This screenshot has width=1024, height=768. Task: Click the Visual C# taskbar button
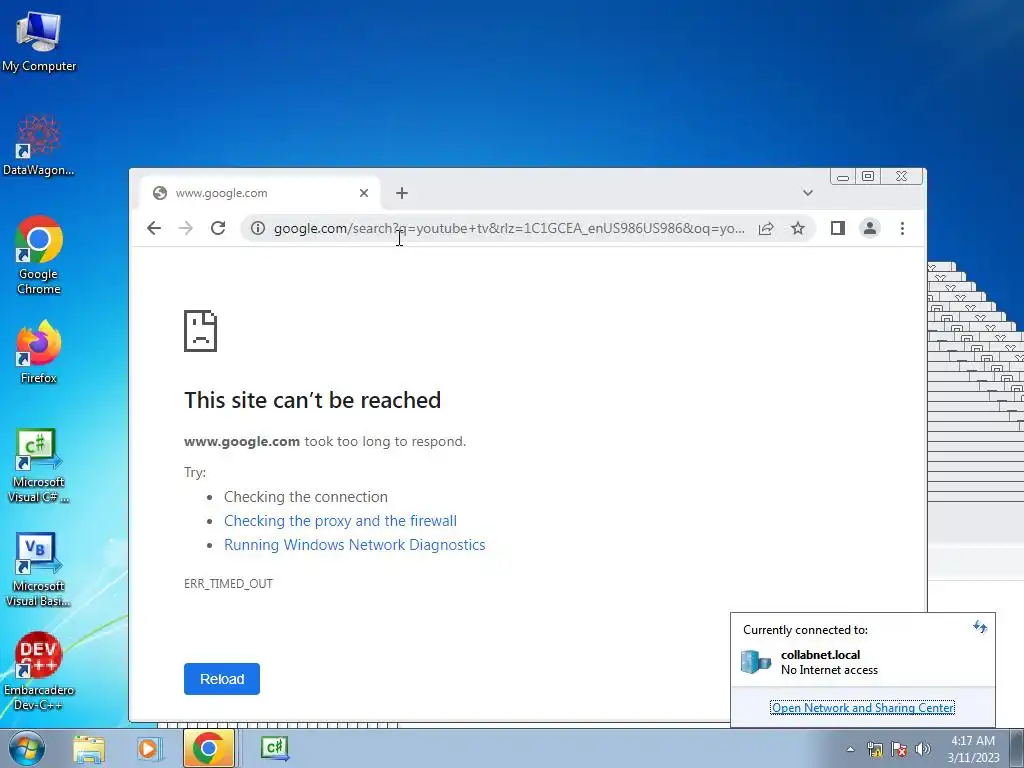pos(274,748)
